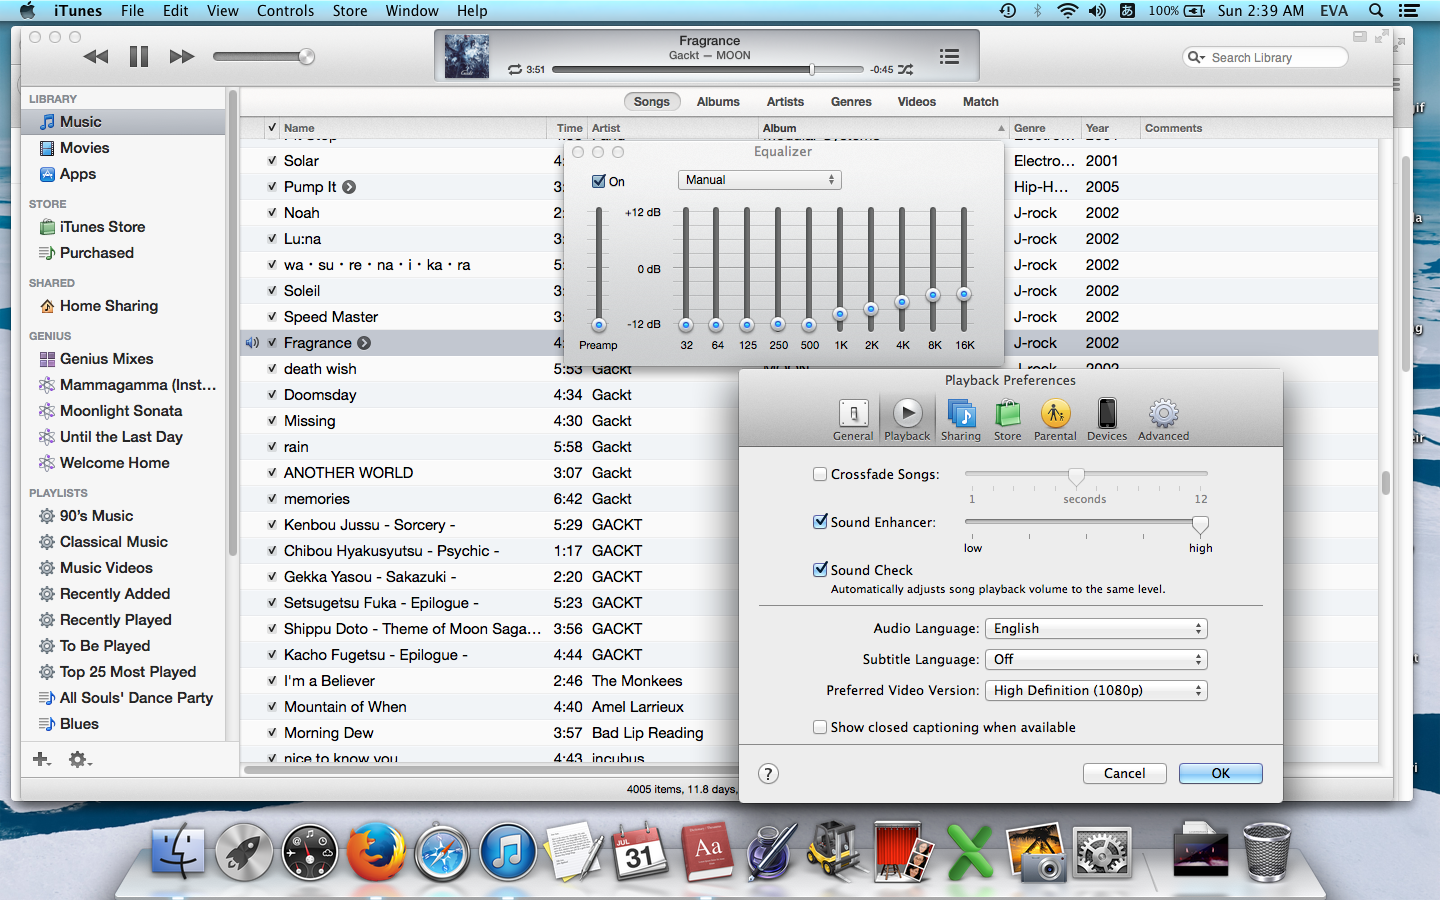1440x900 pixels.
Task: Skip to the next track
Action: click(x=181, y=57)
